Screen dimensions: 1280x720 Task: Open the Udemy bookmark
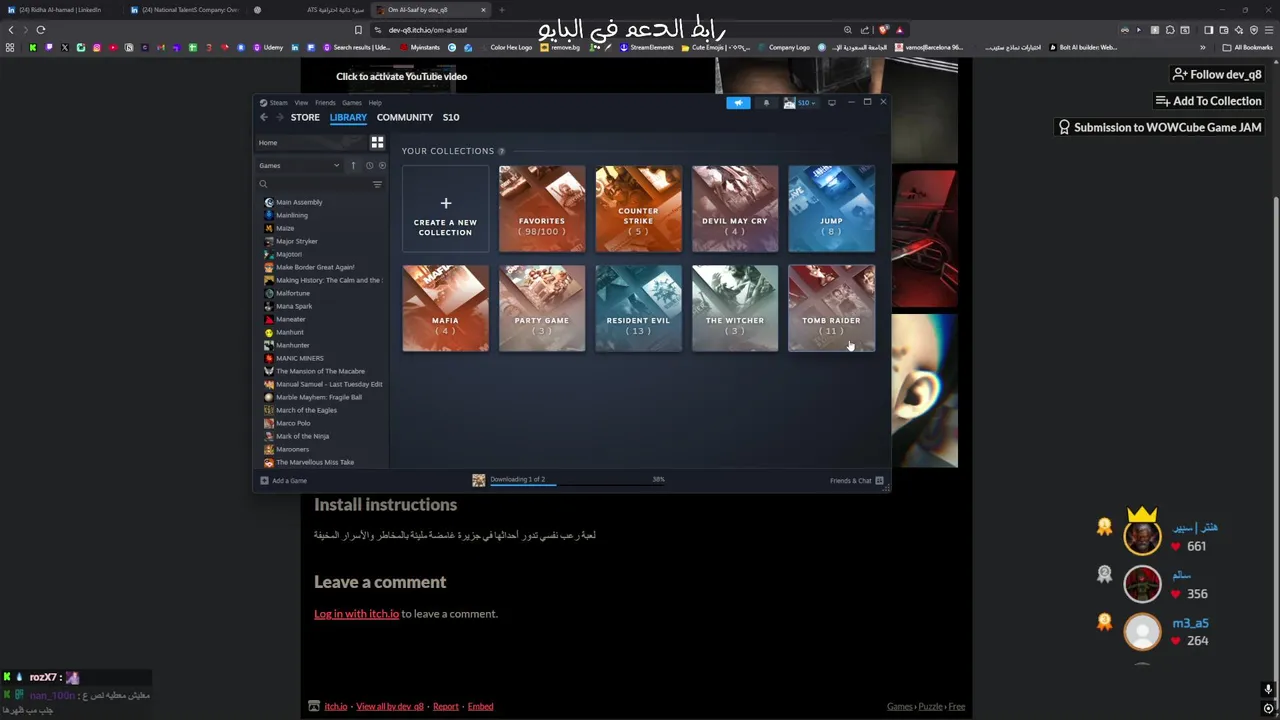(x=267, y=47)
